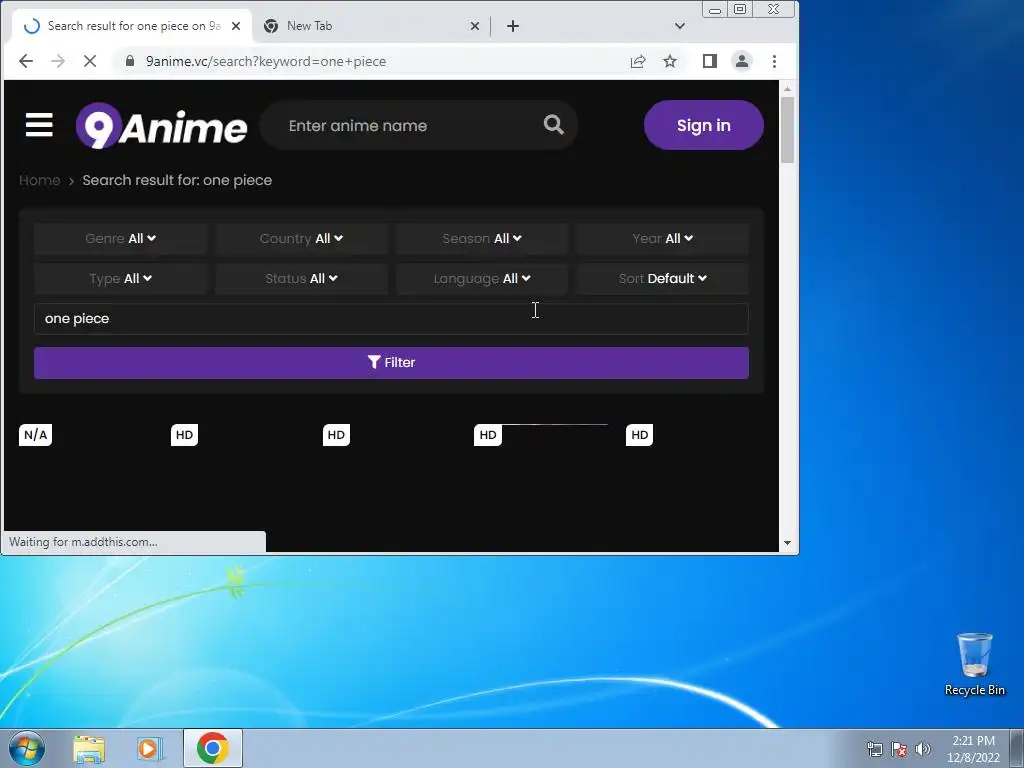Switch to the New Tab tab
The image size is (1024, 768).
pos(369,26)
